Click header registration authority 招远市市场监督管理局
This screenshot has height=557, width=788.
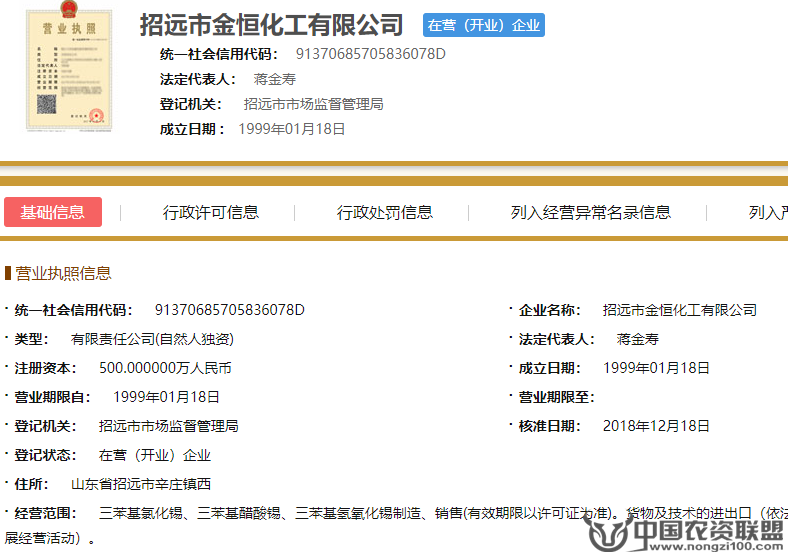coord(314,104)
